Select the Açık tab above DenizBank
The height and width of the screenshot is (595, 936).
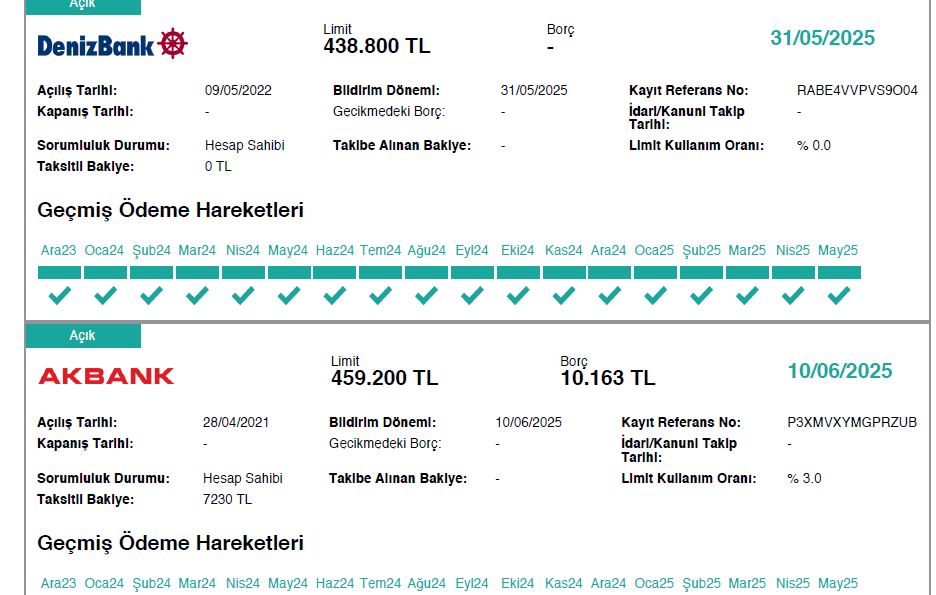coord(83,6)
